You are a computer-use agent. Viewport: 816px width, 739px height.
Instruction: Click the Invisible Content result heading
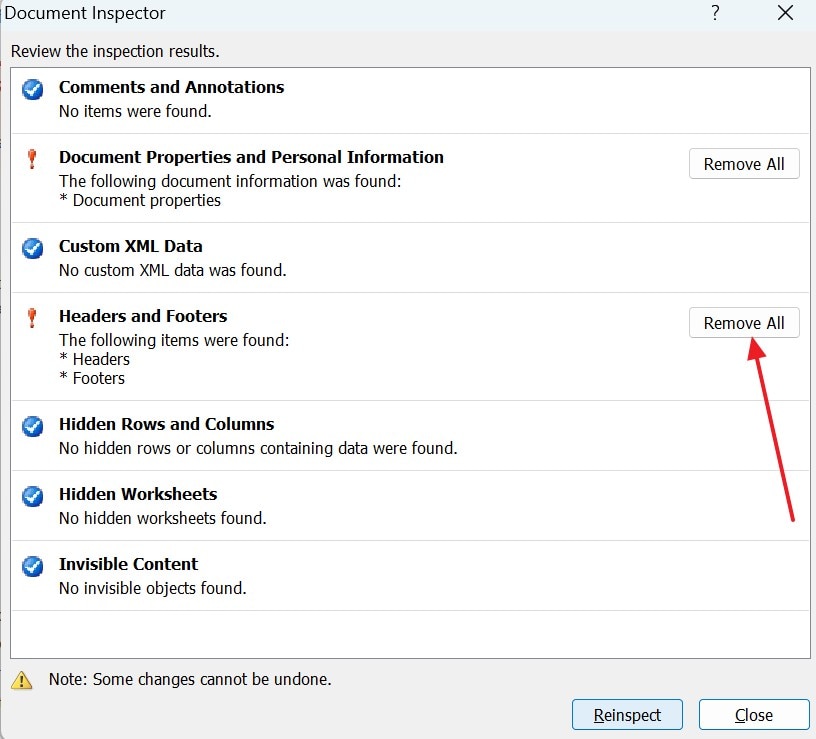(128, 564)
